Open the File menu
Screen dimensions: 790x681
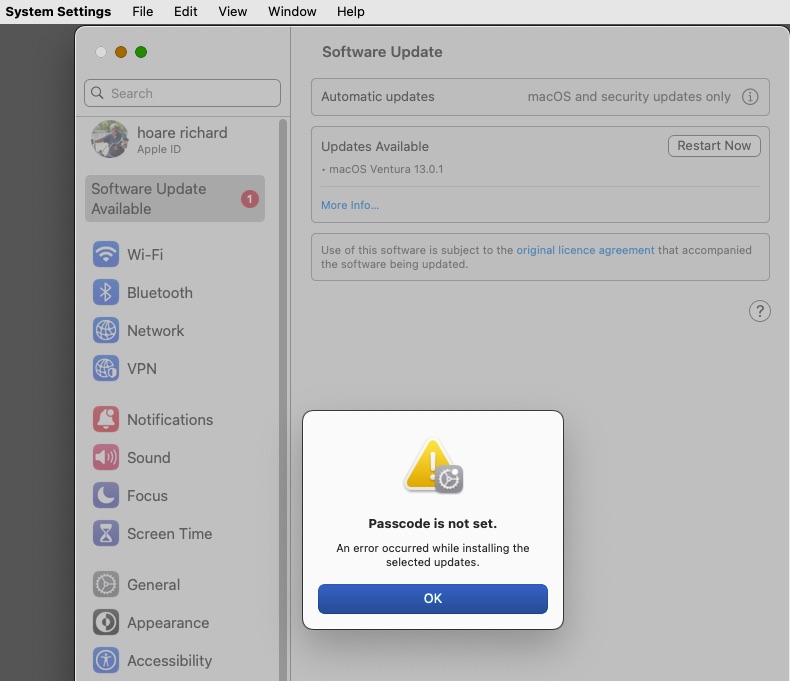pos(143,11)
